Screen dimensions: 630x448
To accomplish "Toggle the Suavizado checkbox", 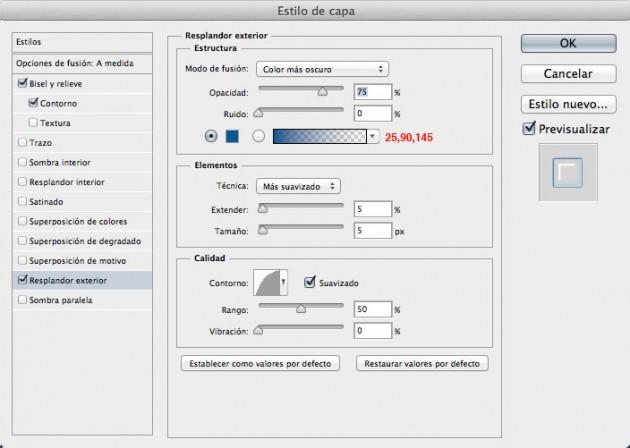I will [x=310, y=282].
